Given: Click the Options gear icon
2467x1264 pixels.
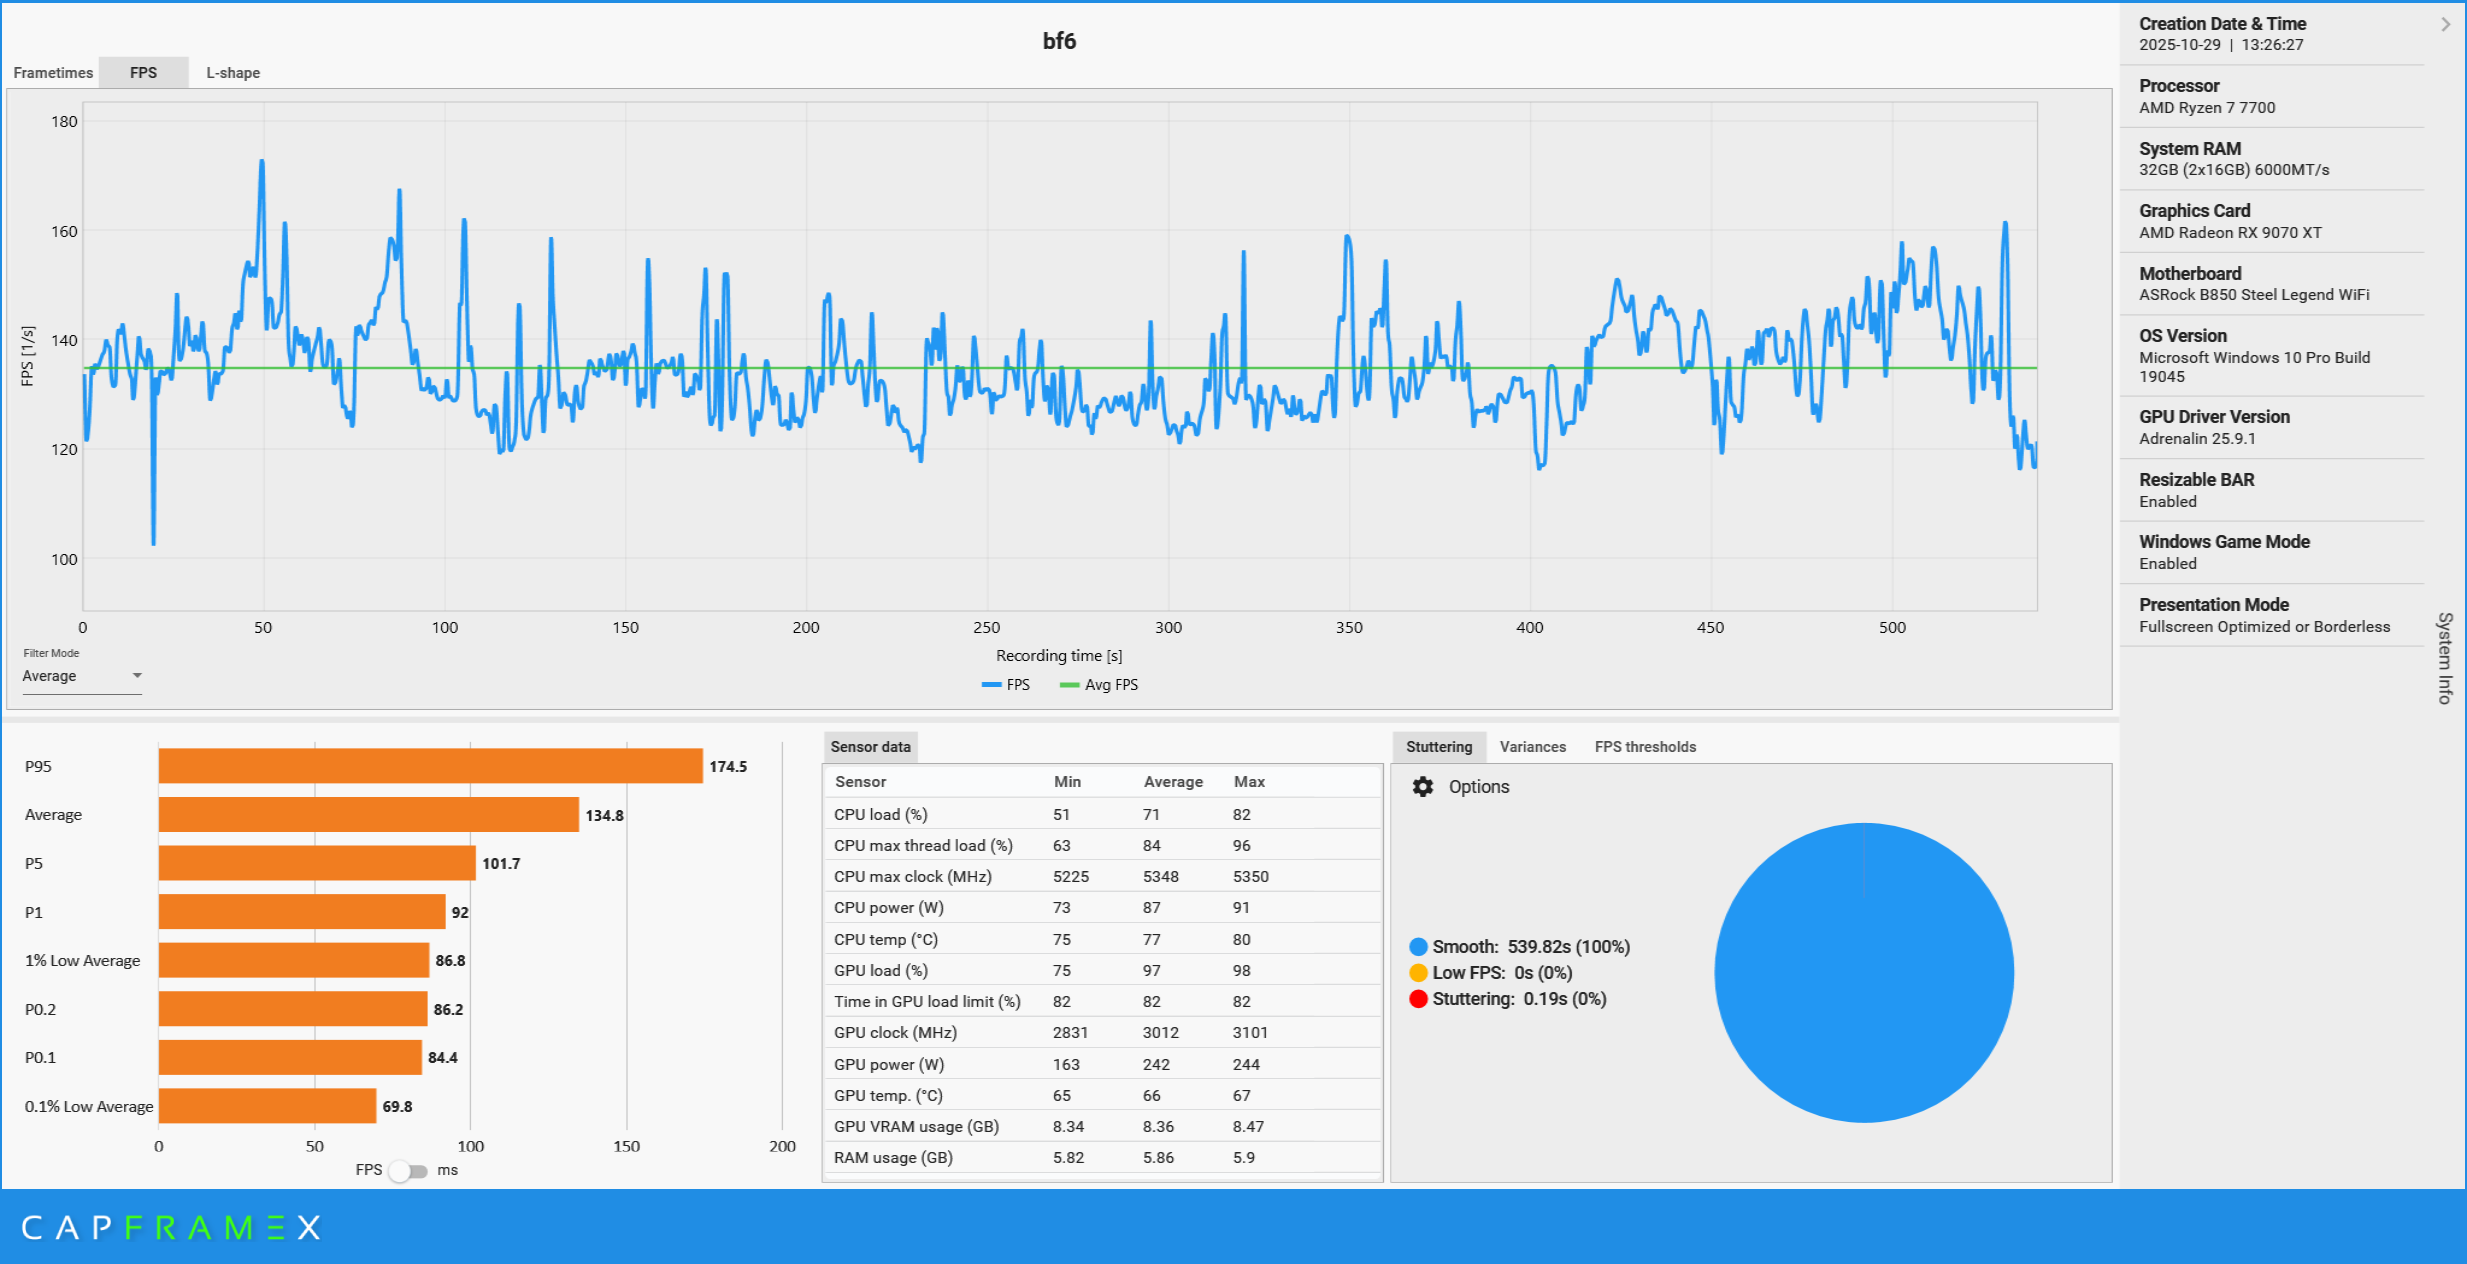Looking at the screenshot, I should click(1422, 787).
